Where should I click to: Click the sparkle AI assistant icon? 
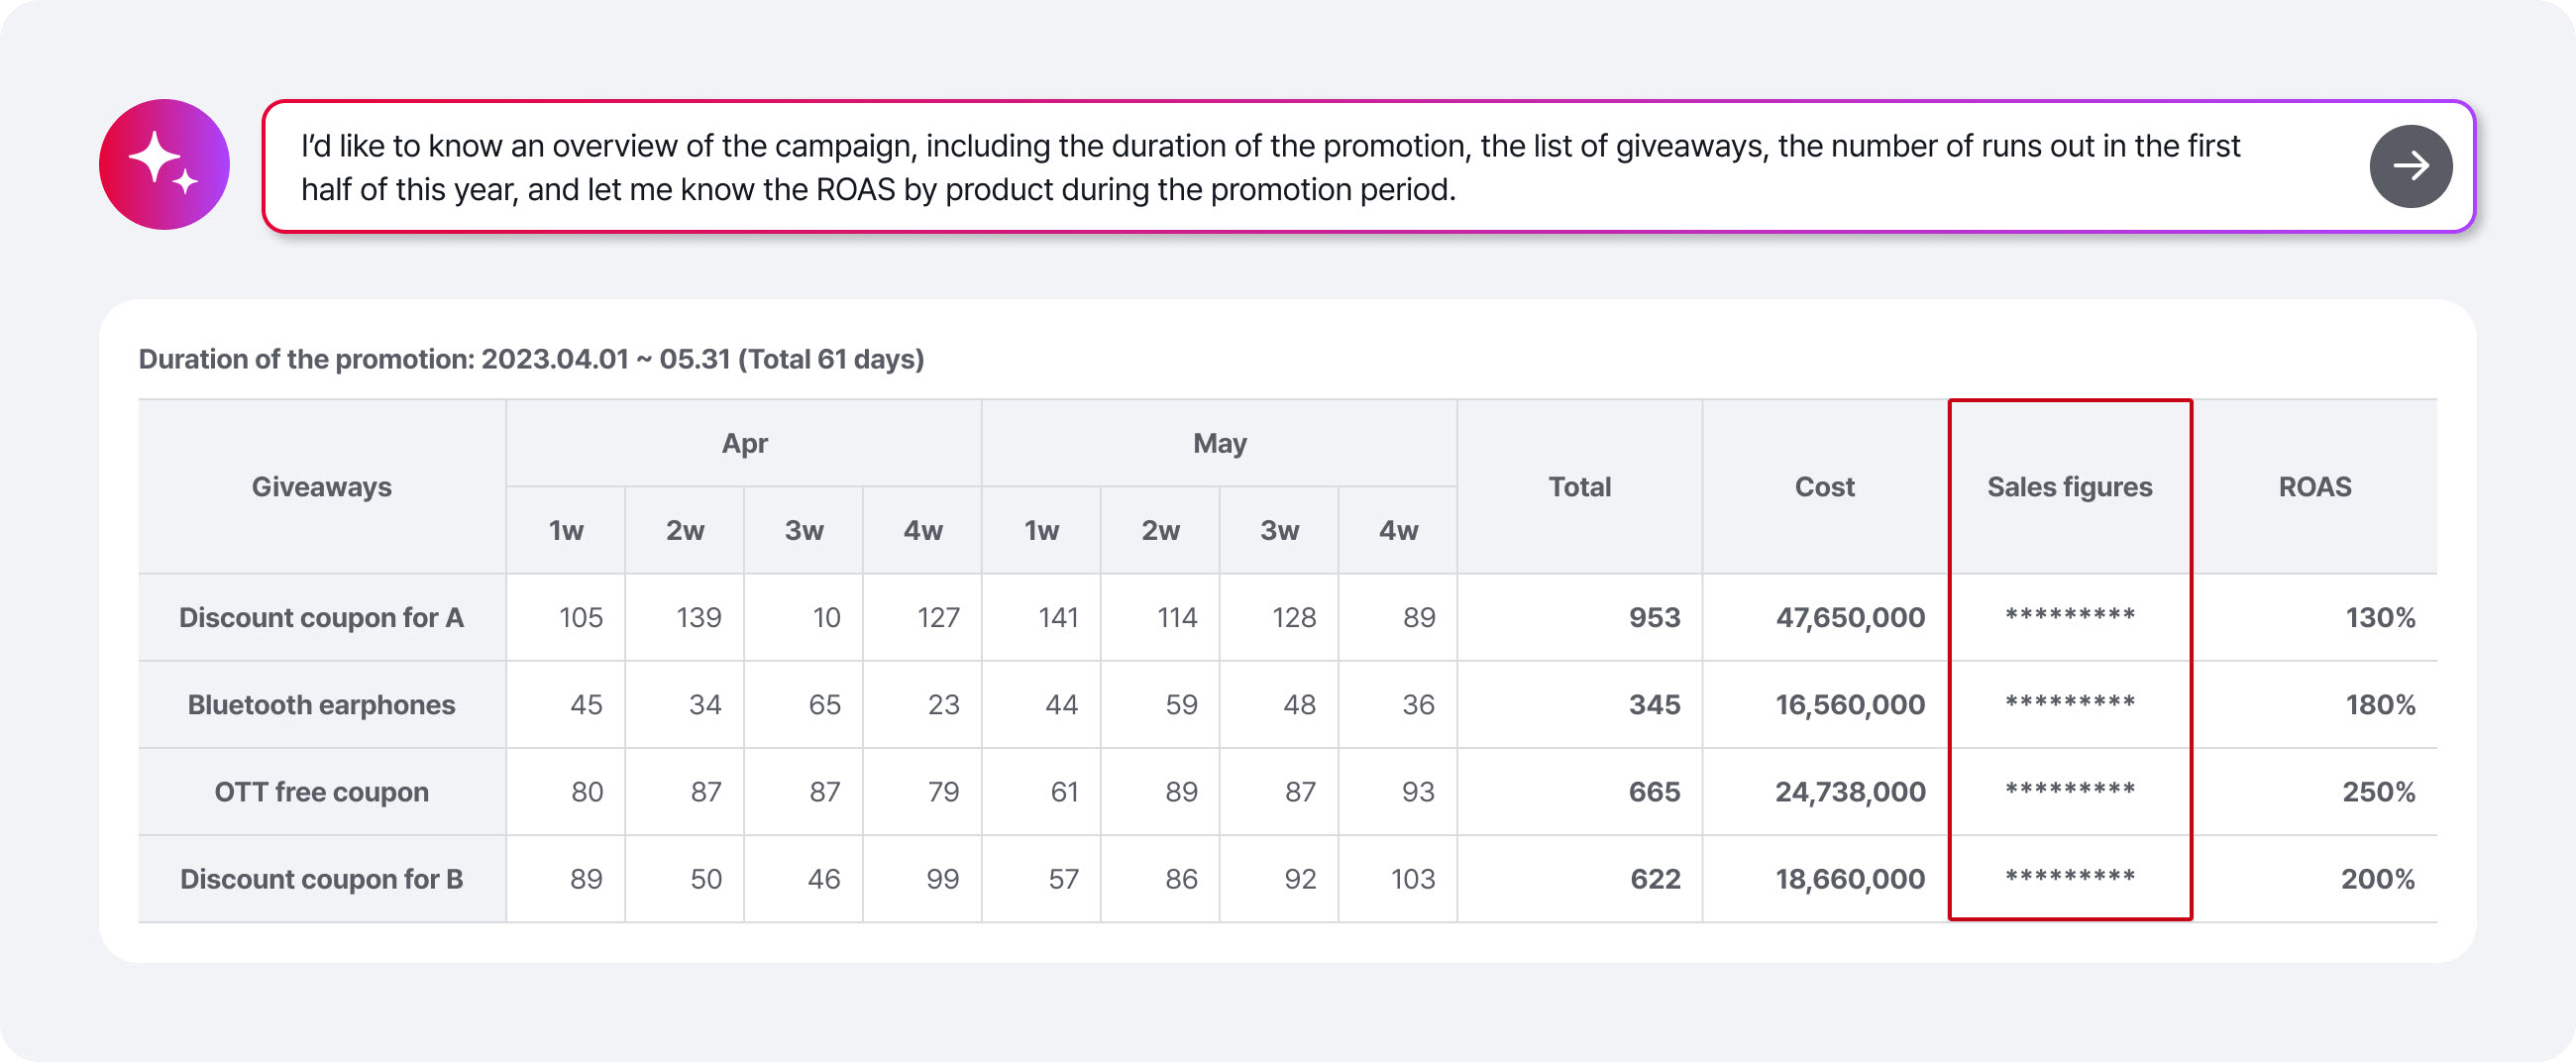coord(164,165)
